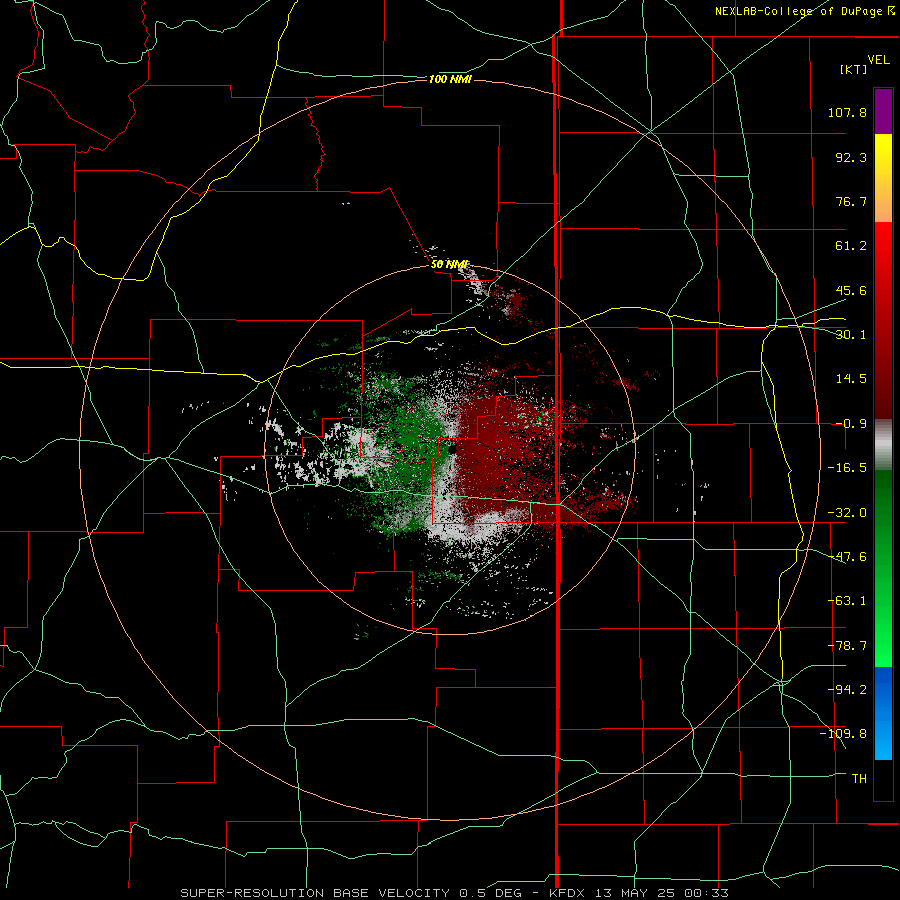900x900 pixels.
Task: Pick the red segment of the velocity scale
Action: tap(883, 320)
